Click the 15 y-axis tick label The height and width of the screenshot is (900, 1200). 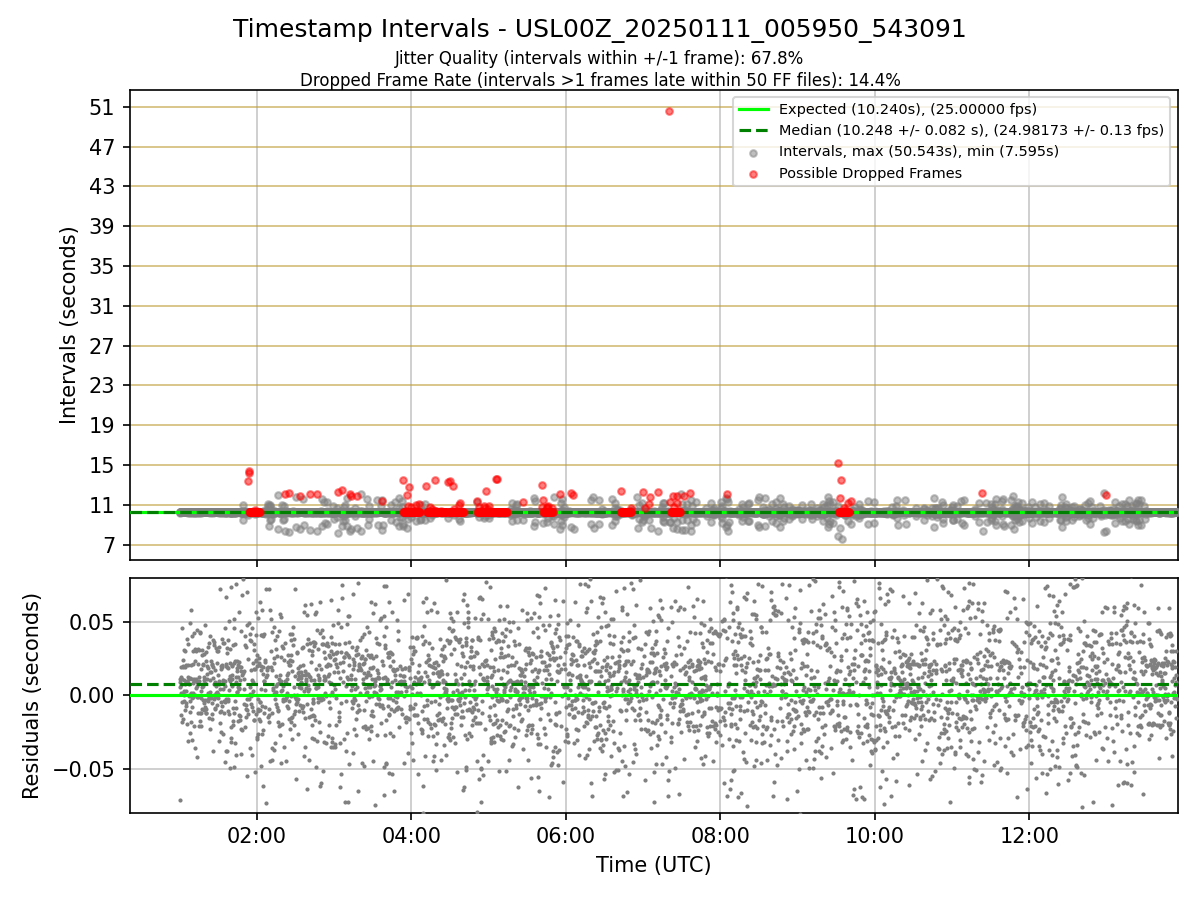click(x=104, y=465)
